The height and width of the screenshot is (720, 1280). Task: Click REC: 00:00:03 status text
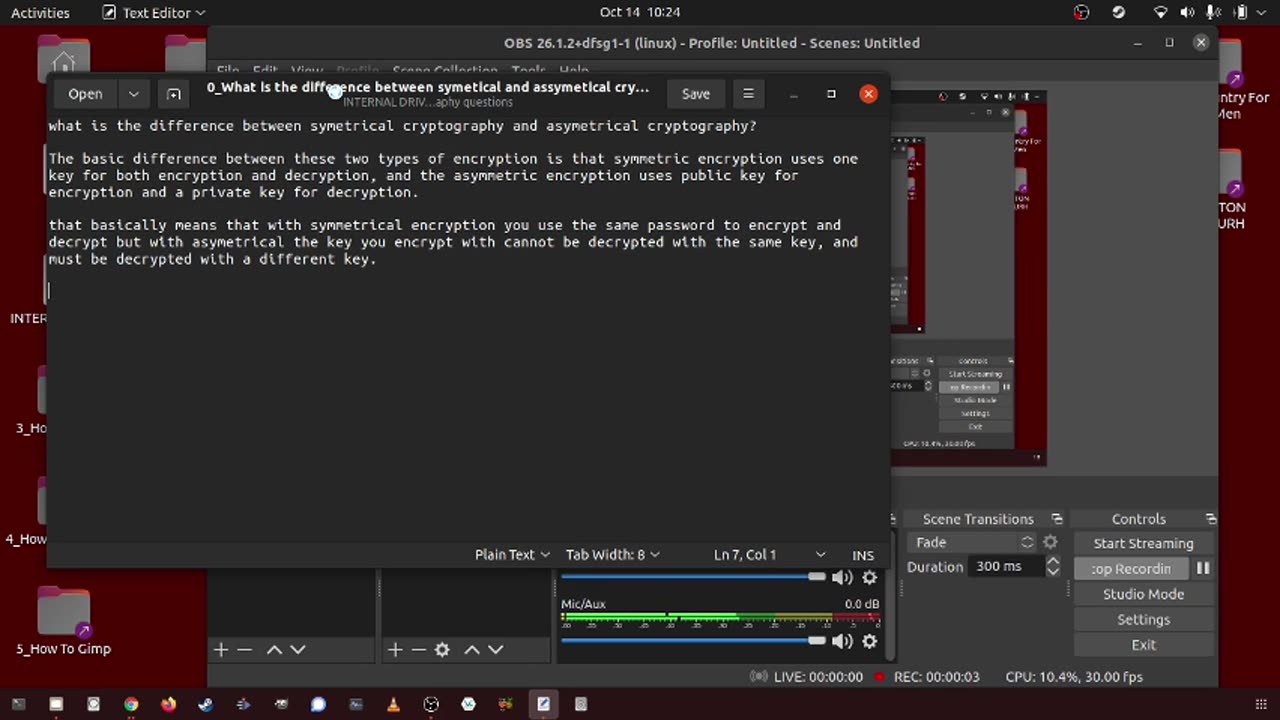[936, 677]
